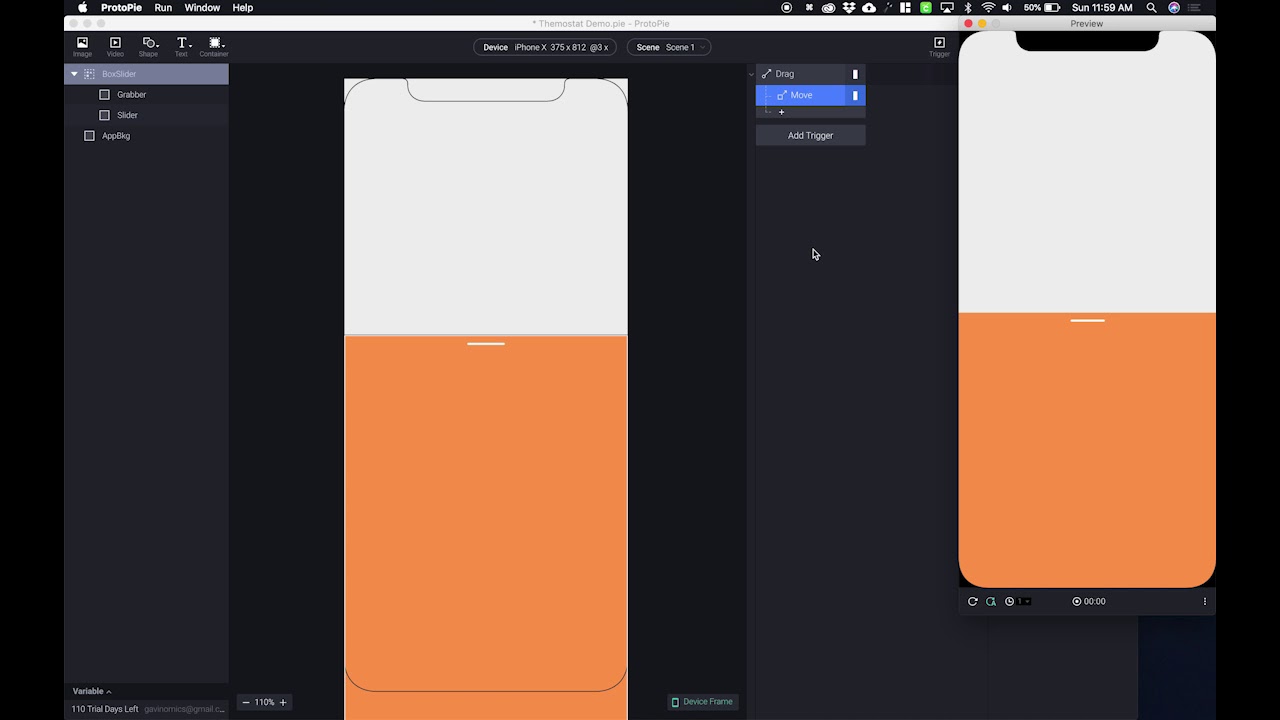Click the Slider layer's rectangle icon

coord(104,115)
